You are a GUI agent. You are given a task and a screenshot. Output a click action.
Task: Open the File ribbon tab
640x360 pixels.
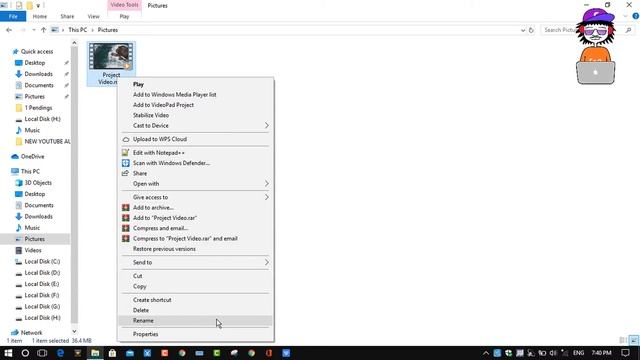[x=13, y=16]
